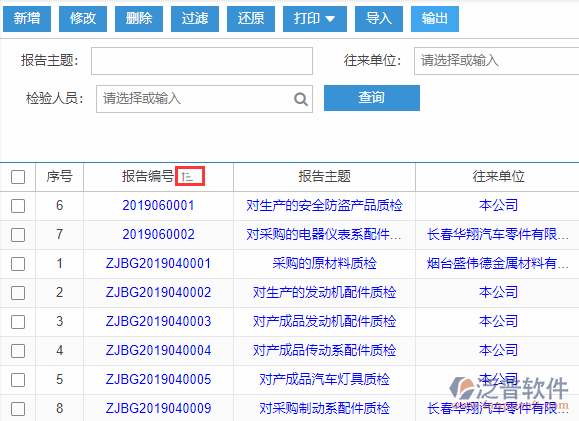Click the 新增 button
Viewport: 579px width, 421px height.
27,18
